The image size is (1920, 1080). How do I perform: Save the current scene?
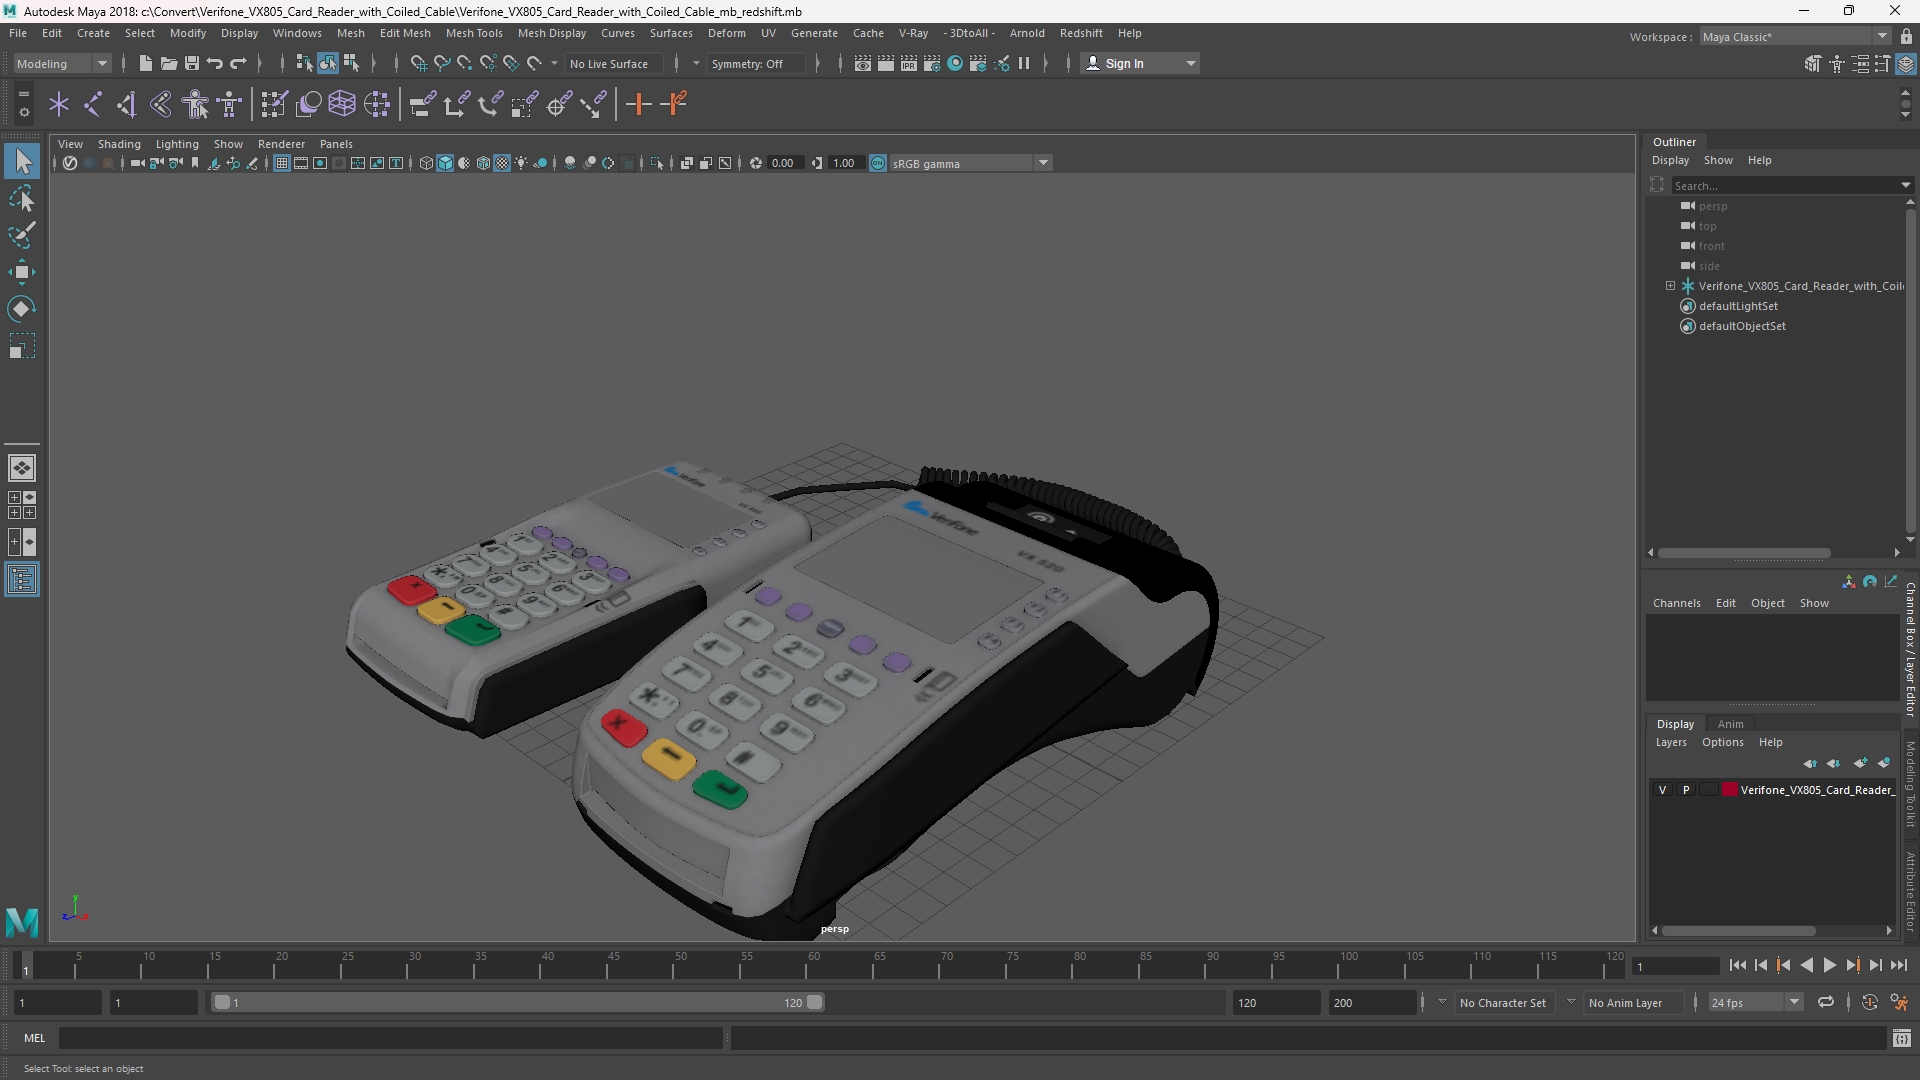(192, 63)
